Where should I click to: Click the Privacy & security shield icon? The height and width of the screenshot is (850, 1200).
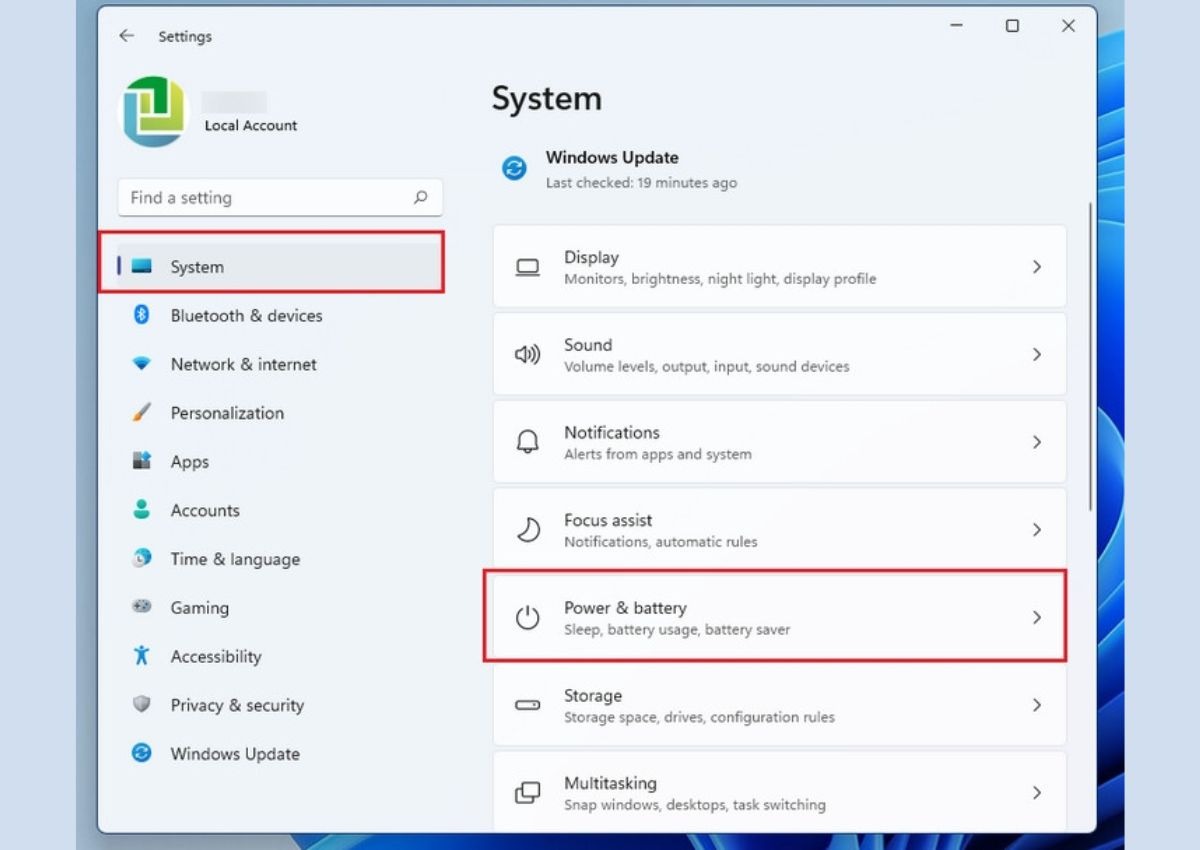(x=142, y=704)
